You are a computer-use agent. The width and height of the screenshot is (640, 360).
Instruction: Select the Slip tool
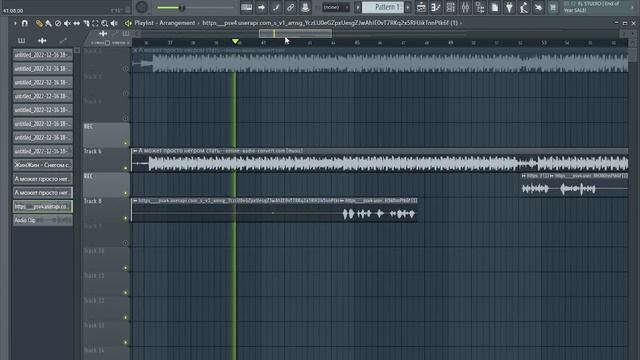tap(77, 24)
